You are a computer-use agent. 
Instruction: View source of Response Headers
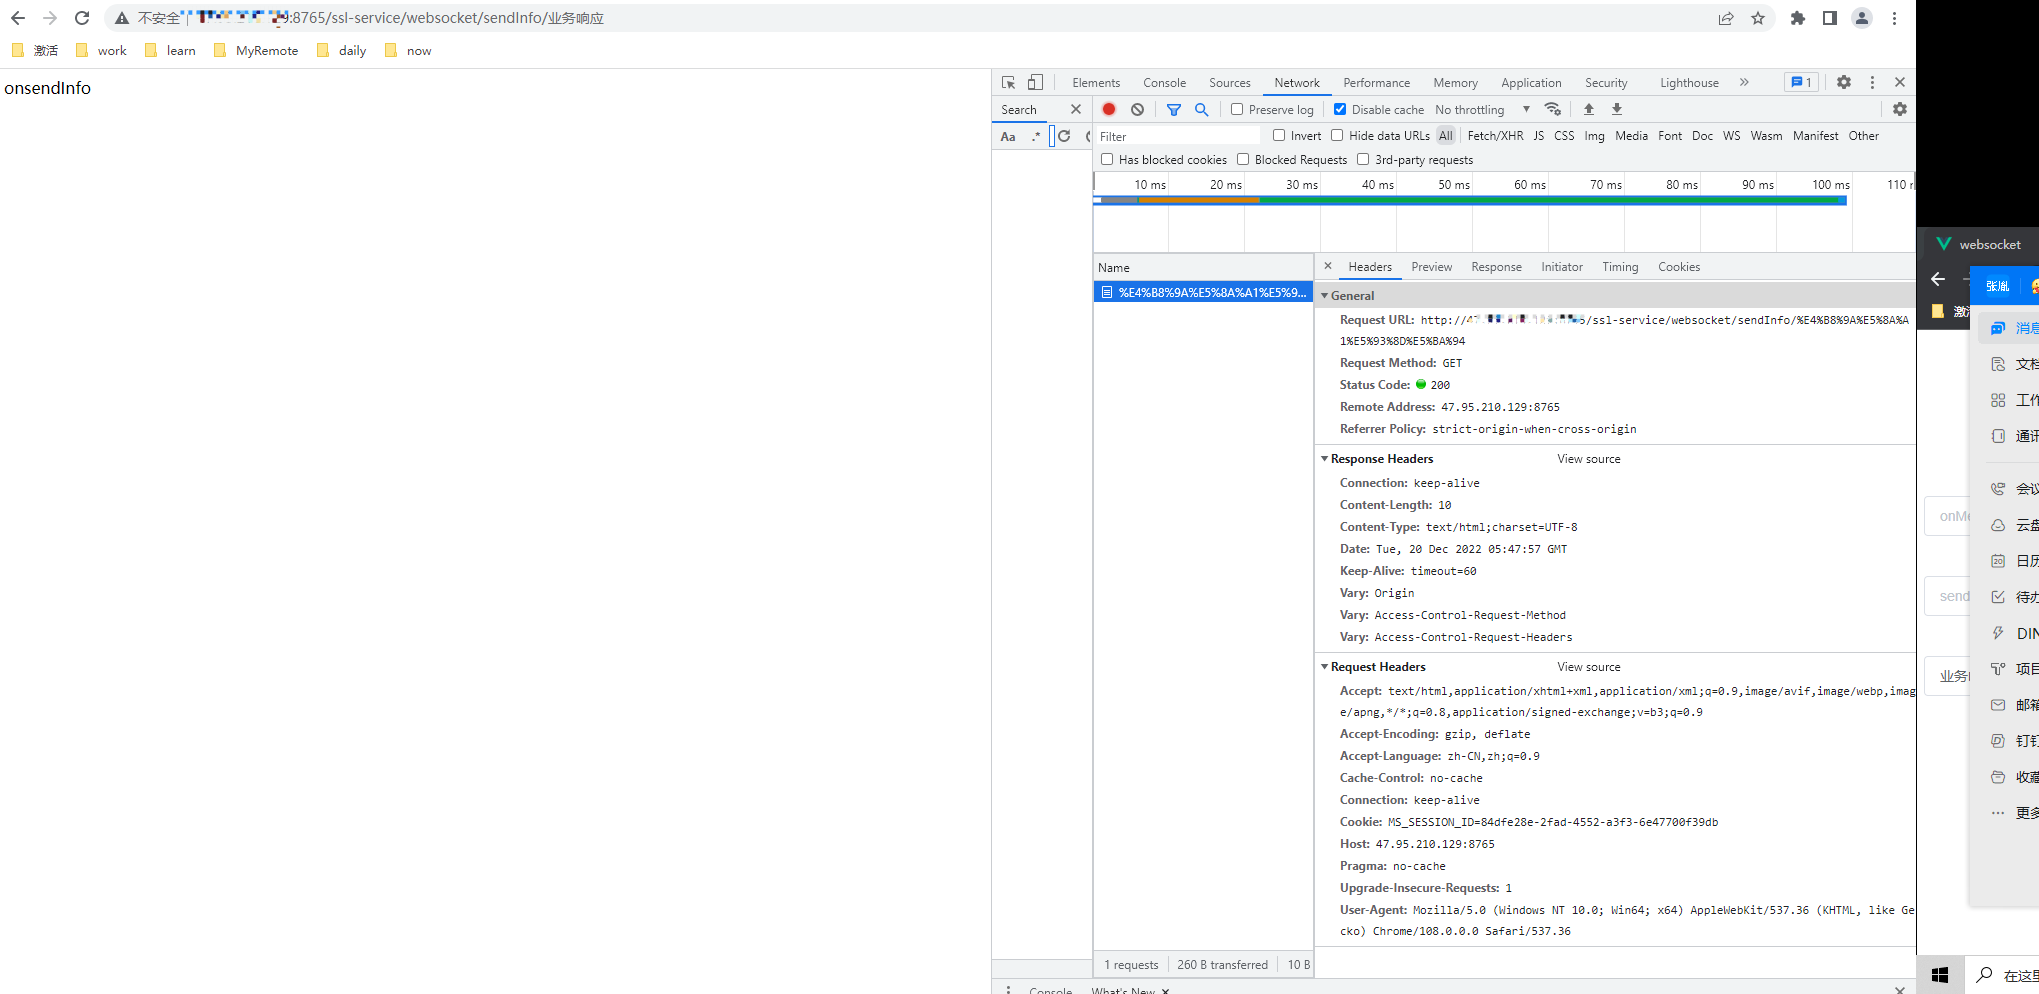pyautogui.click(x=1588, y=459)
